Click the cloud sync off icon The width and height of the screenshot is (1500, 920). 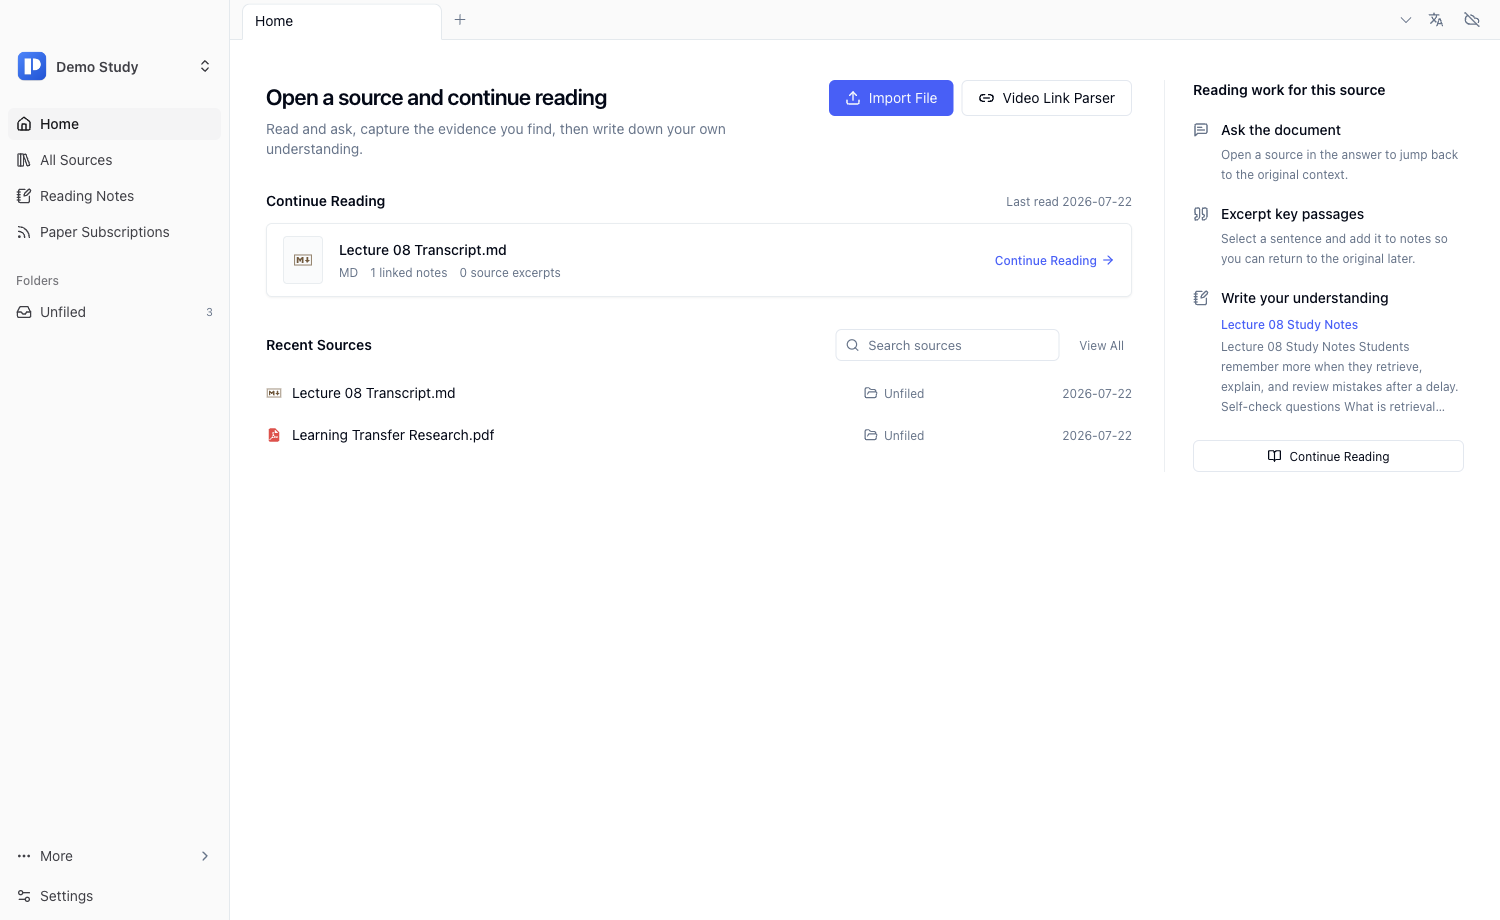(1472, 20)
